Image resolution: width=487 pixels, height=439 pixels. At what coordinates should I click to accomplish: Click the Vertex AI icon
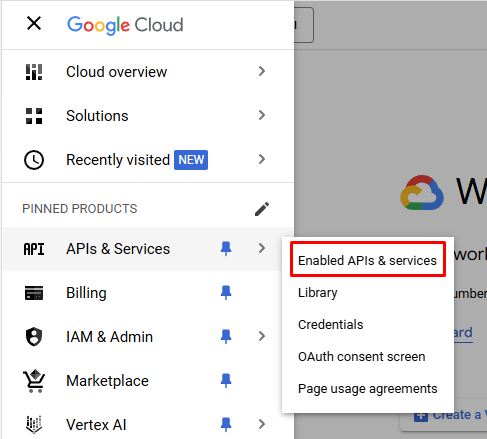click(34, 425)
